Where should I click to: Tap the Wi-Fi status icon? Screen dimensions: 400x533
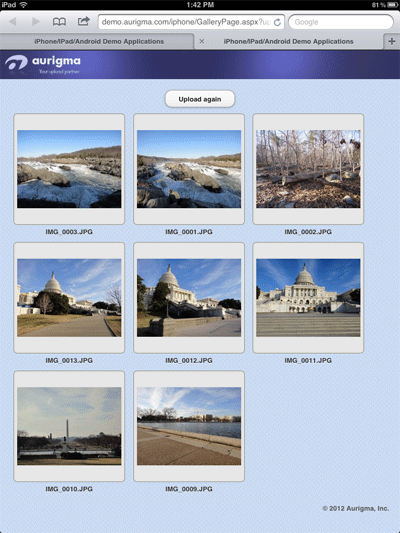coord(23,5)
